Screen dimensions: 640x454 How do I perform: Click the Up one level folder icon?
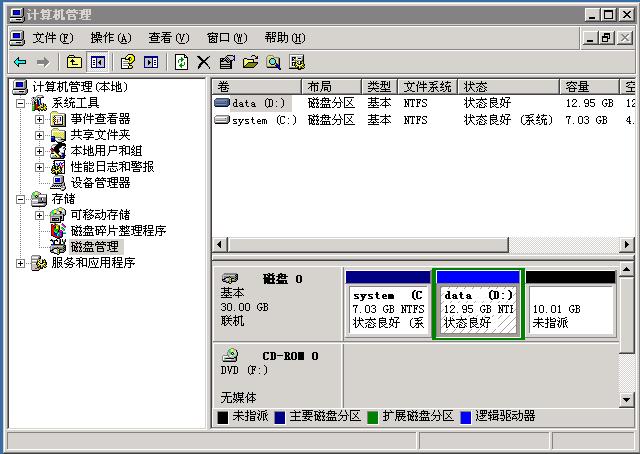click(74, 62)
